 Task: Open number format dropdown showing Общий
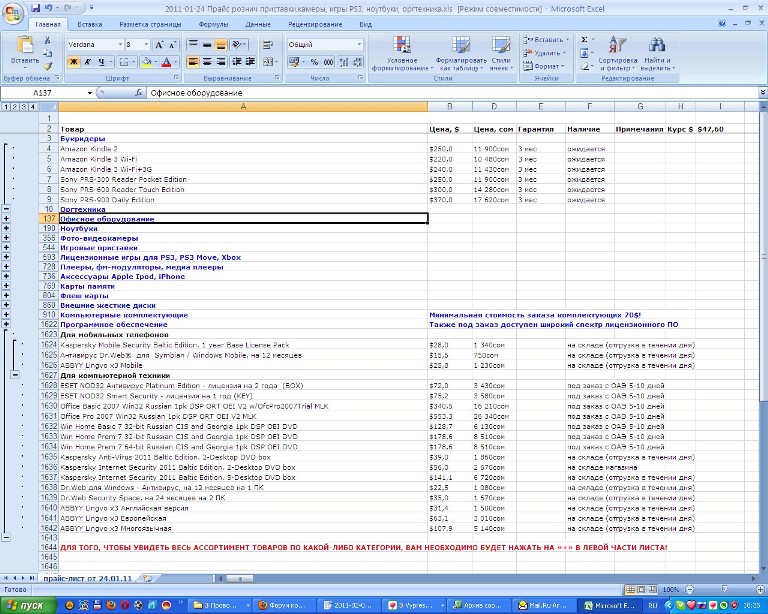tap(359, 45)
